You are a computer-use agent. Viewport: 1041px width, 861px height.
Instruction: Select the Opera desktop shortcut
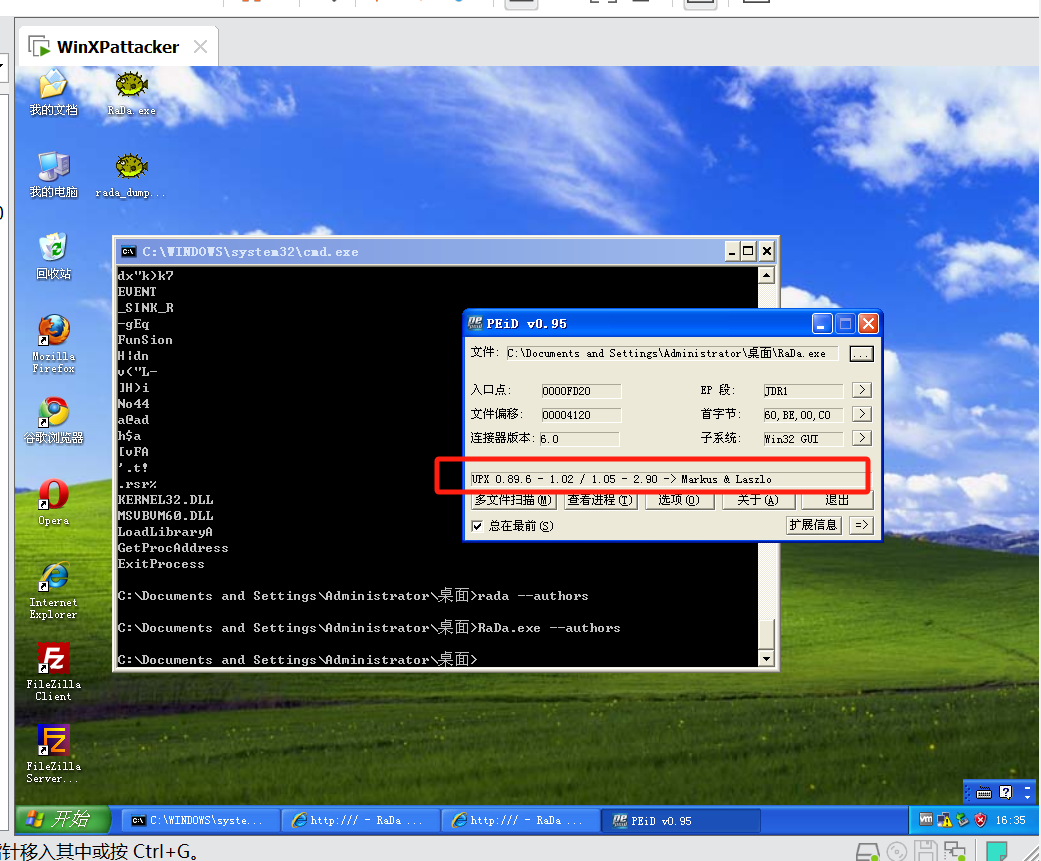click(53, 503)
